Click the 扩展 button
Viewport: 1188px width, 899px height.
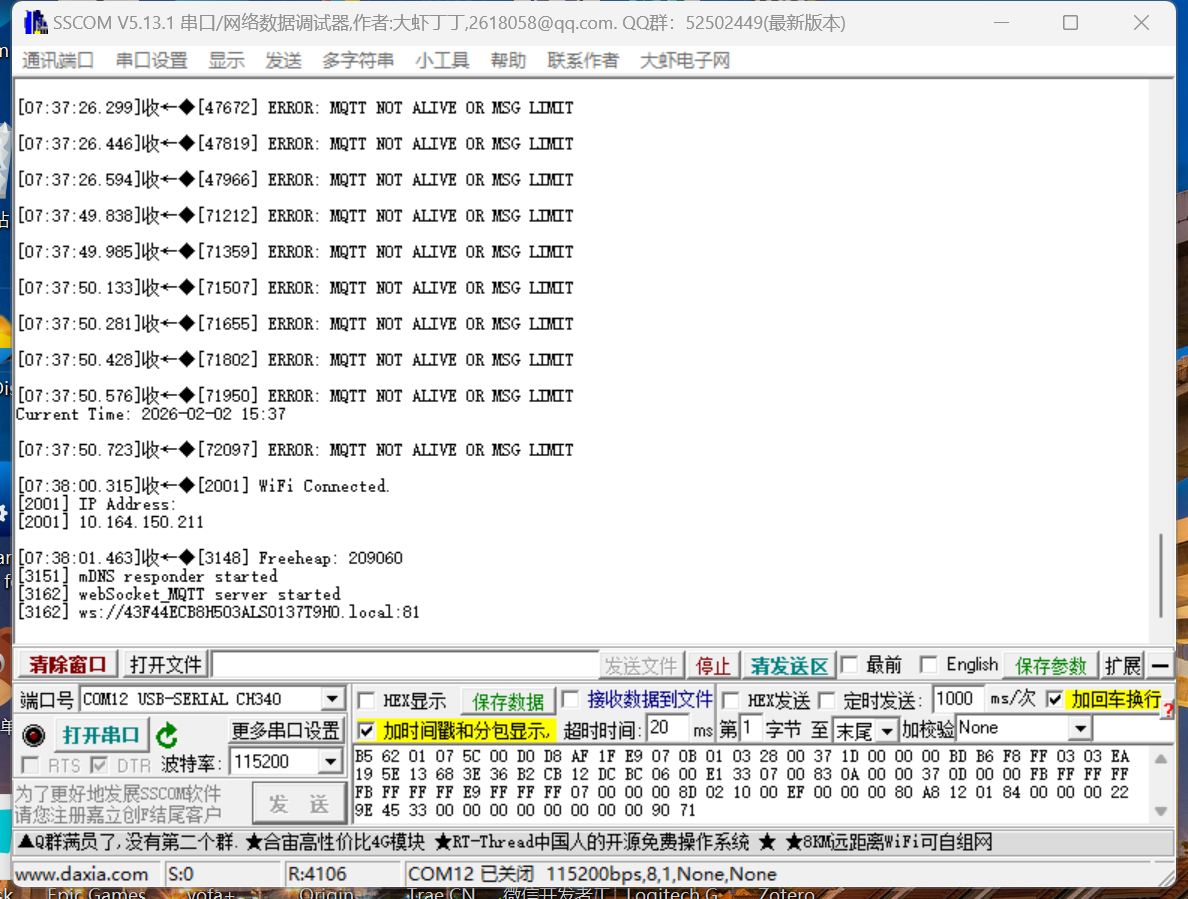[x=1122, y=666]
